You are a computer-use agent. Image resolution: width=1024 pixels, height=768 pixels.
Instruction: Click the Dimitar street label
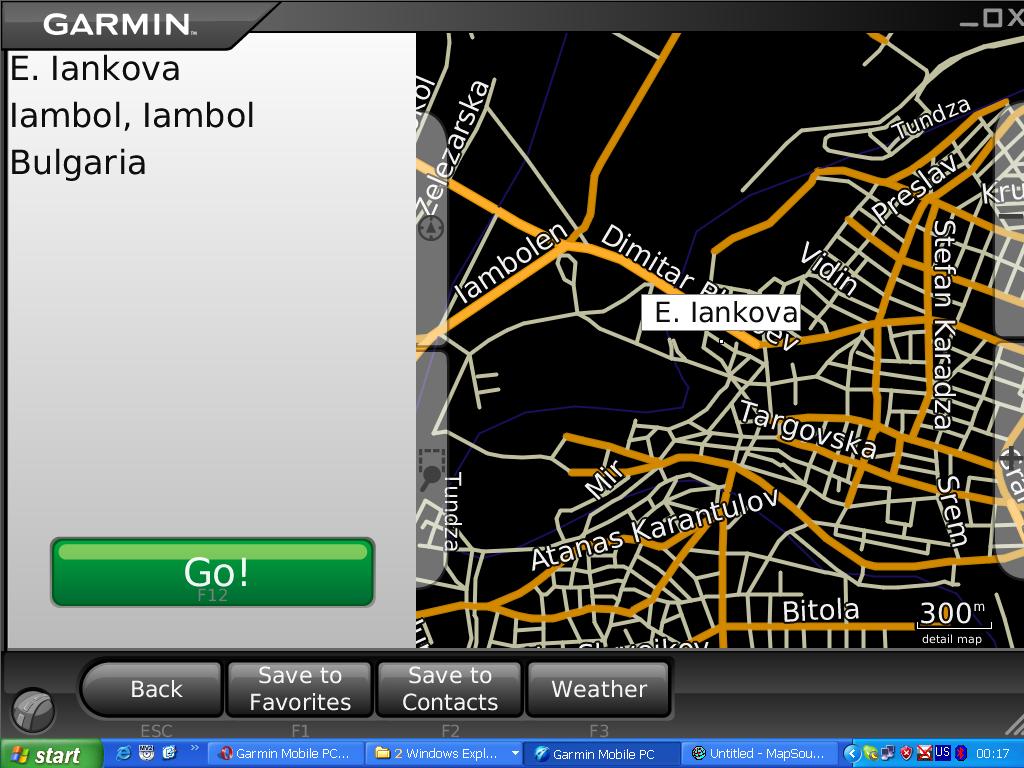tap(647, 256)
